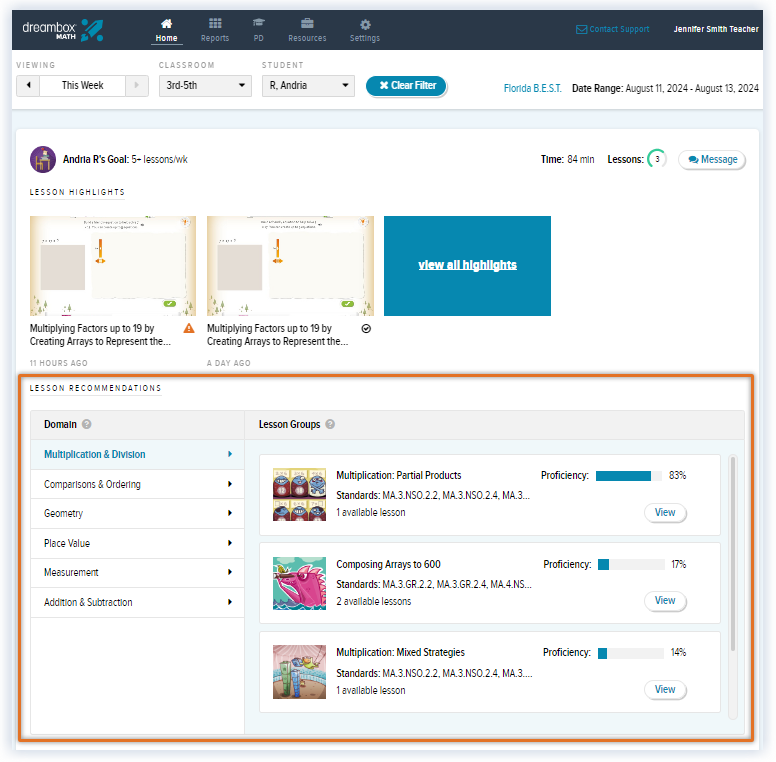
Task: Select Comparisons & Ordering domain
Action: click(137, 484)
